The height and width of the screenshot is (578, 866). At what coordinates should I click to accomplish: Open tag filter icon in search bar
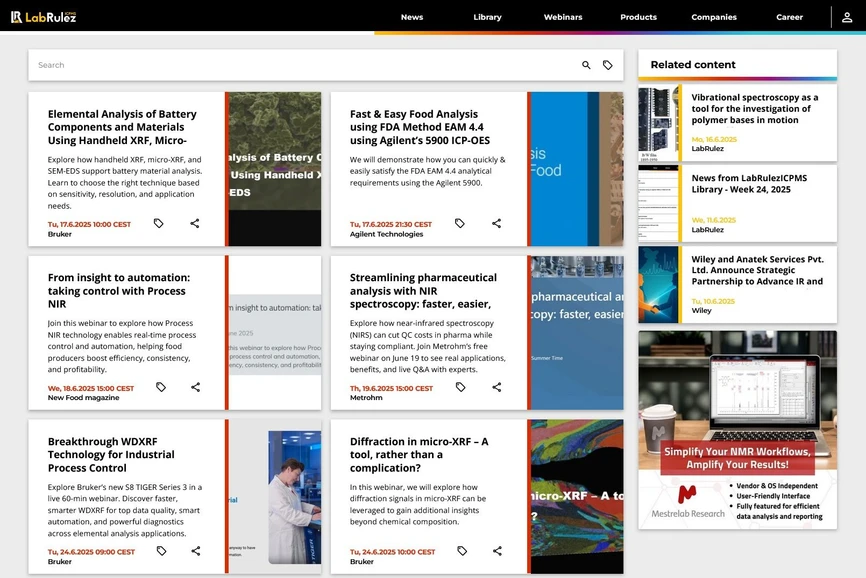tap(608, 65)
